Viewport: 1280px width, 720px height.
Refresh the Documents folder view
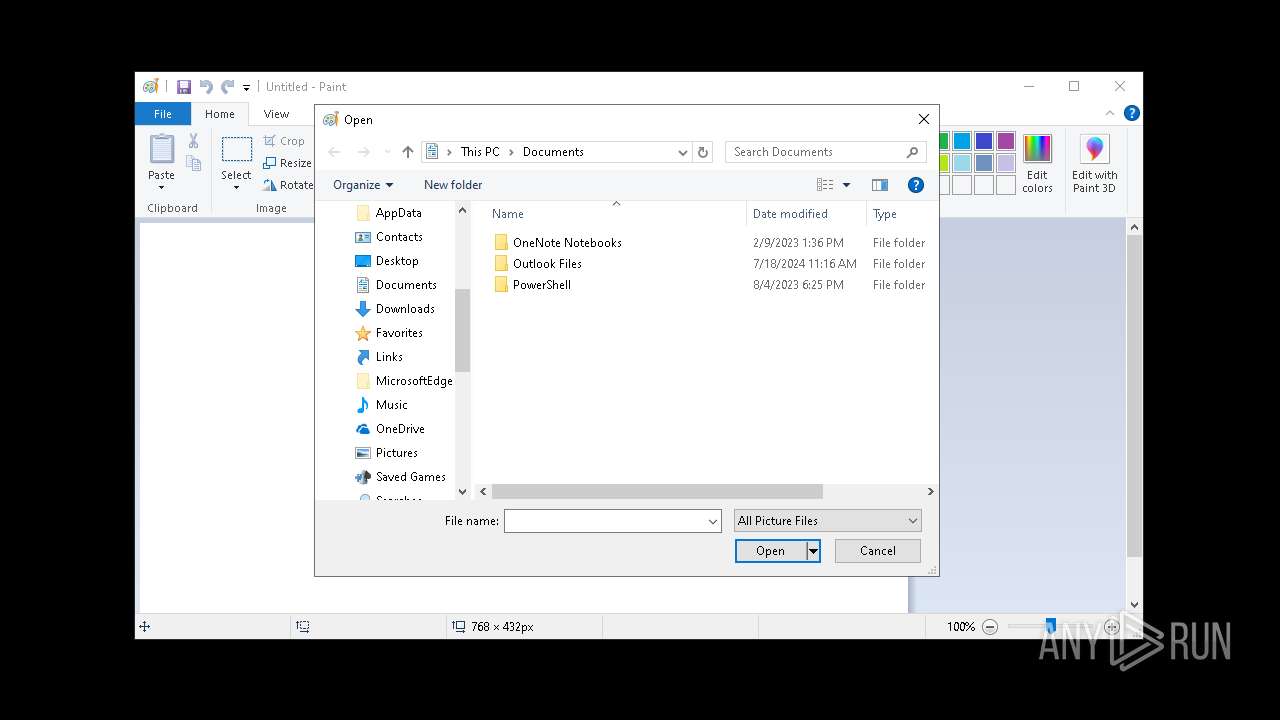[703, 152]
